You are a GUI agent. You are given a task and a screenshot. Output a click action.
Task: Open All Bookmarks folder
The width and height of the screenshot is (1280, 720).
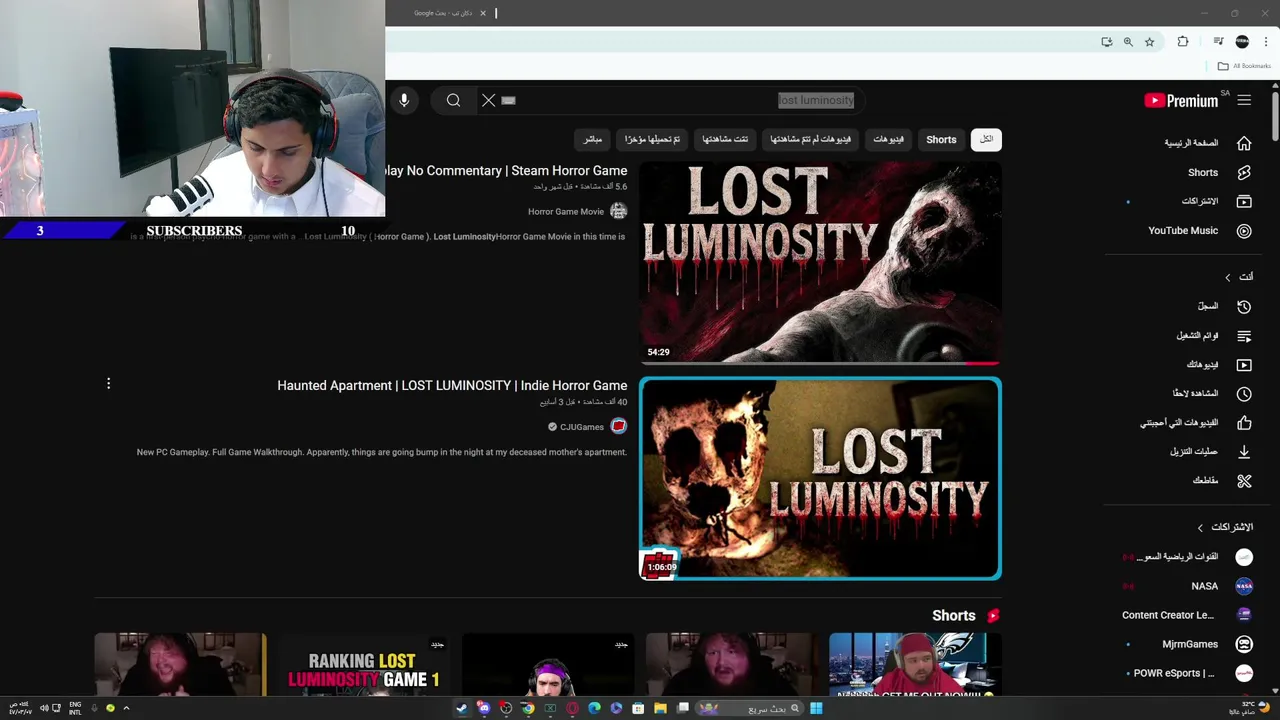[x=1244, y=66]
